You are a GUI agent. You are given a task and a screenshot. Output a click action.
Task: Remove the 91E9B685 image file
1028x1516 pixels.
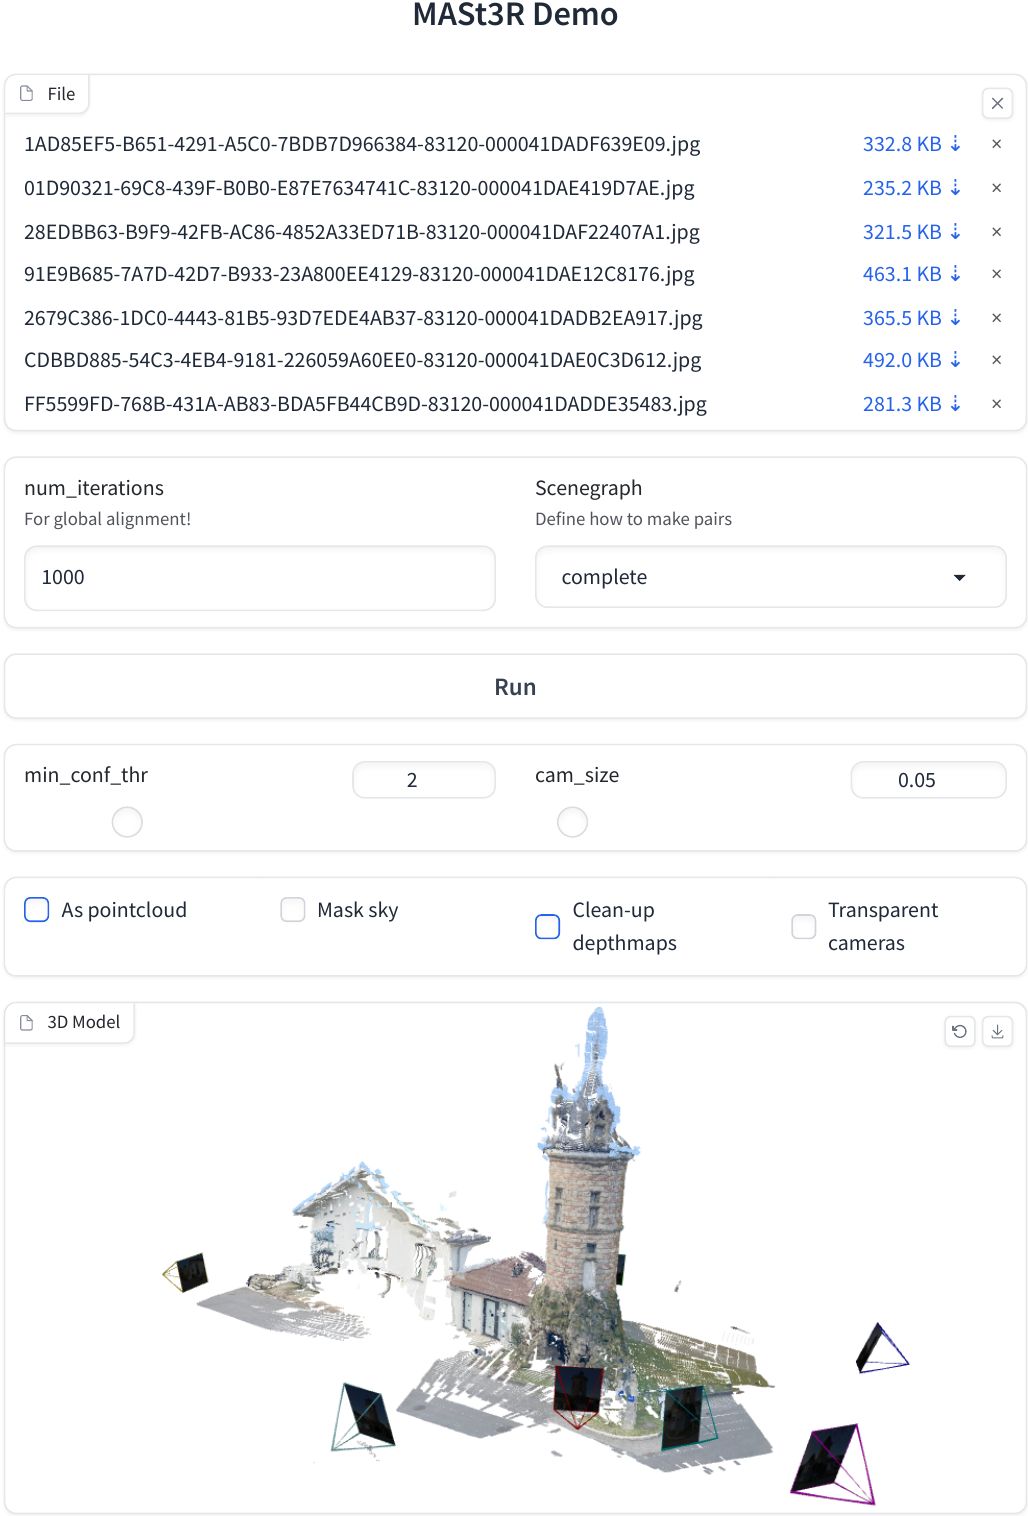pyautogui.click(x=996, y=274)
